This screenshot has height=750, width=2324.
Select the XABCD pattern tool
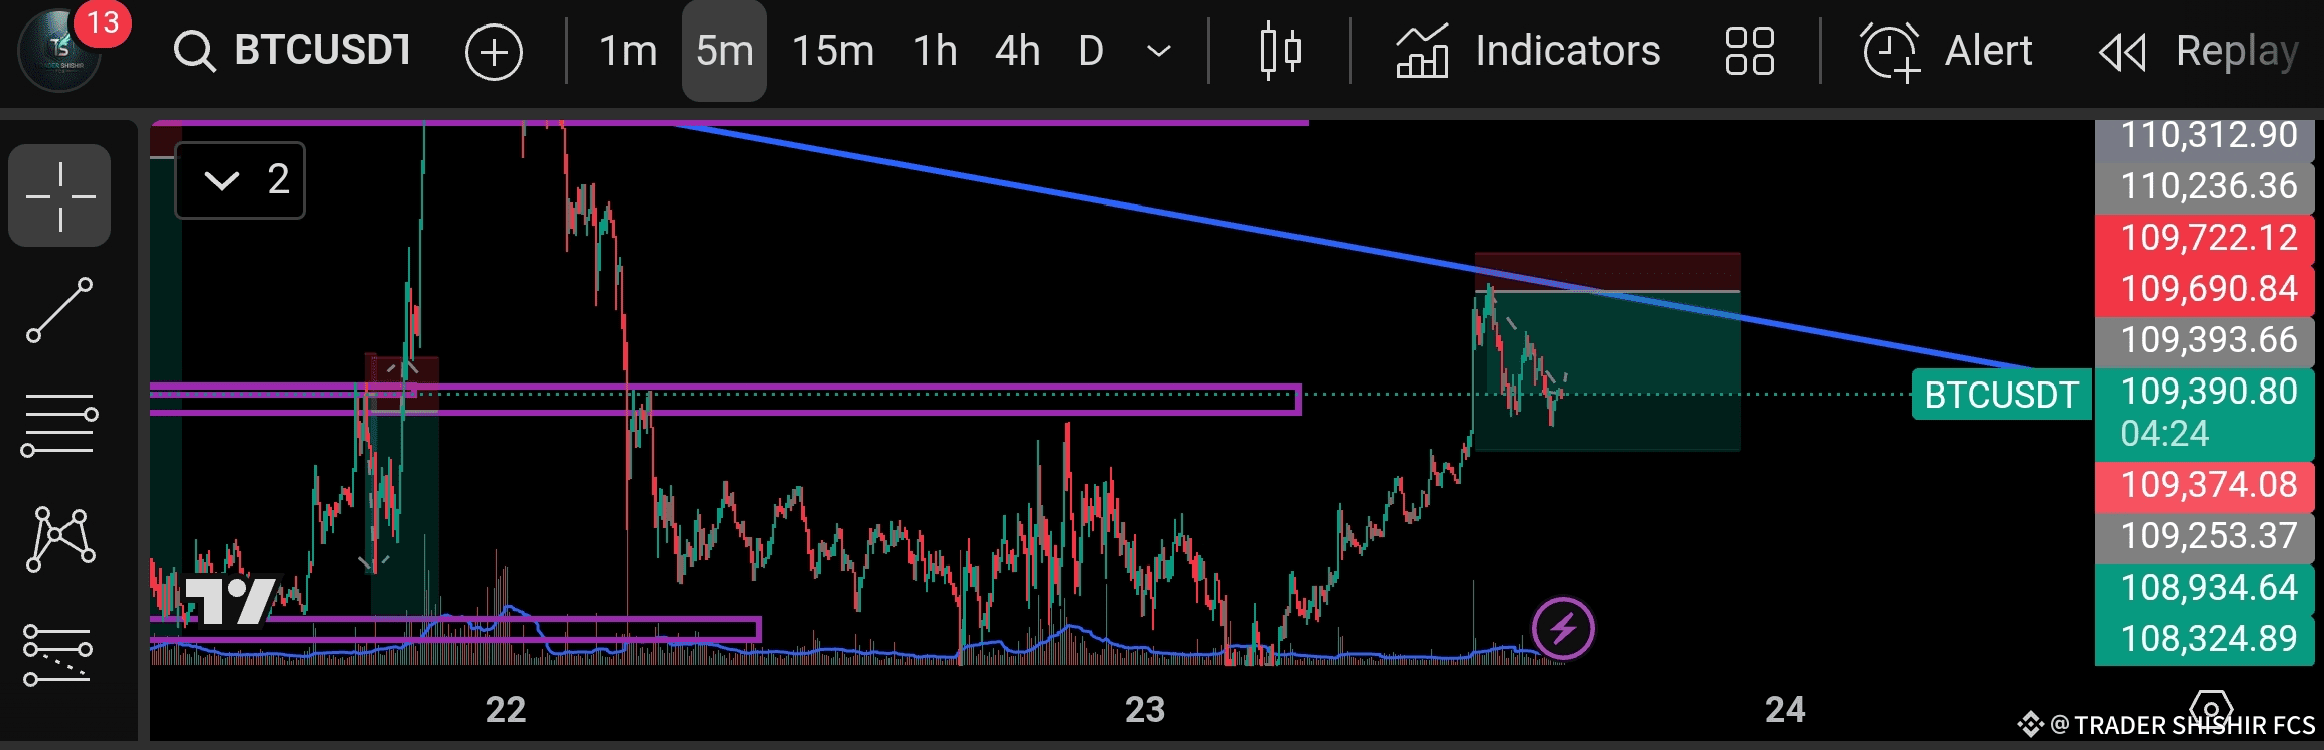coord(60,539)
